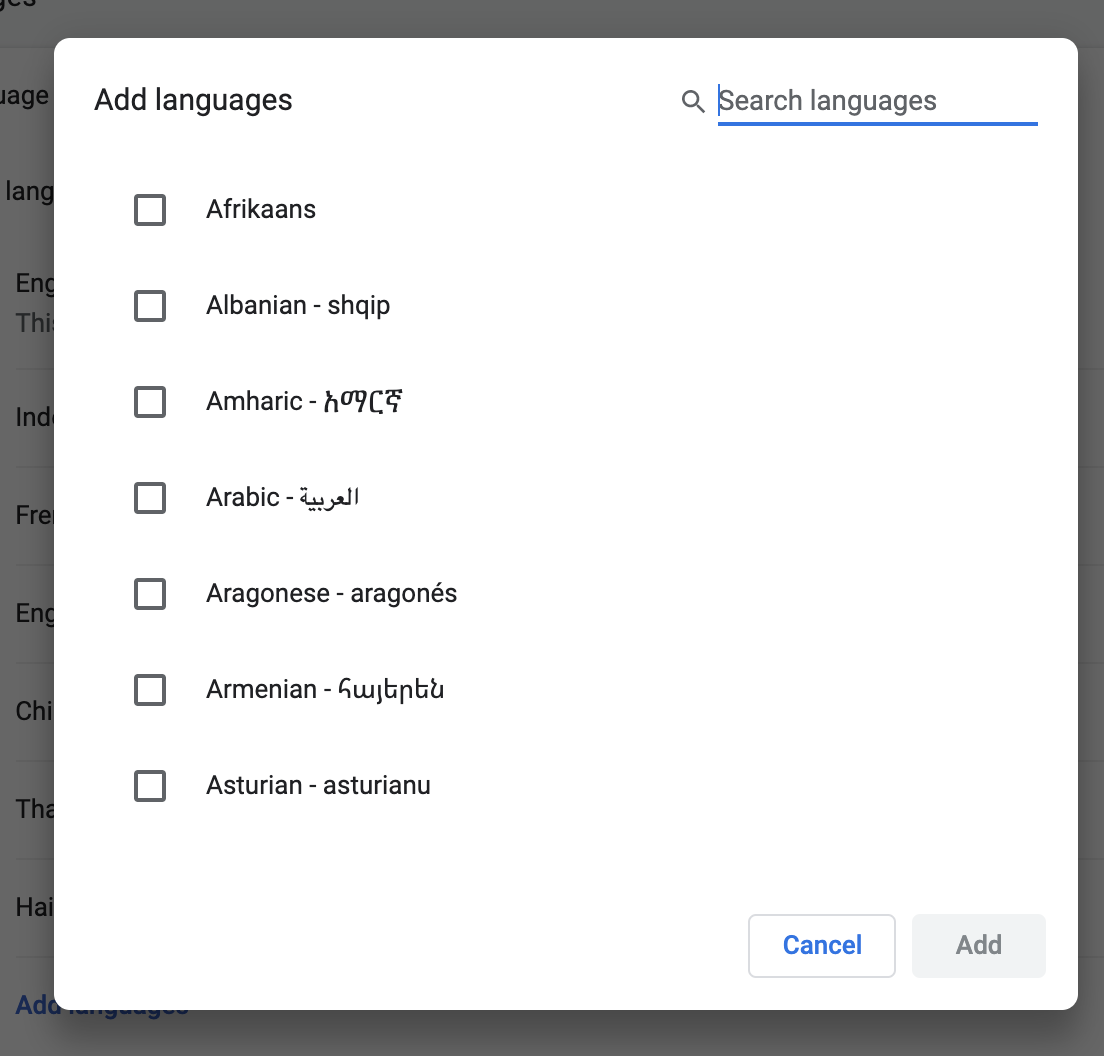Click the Arabic language name

tap(282, 497)
